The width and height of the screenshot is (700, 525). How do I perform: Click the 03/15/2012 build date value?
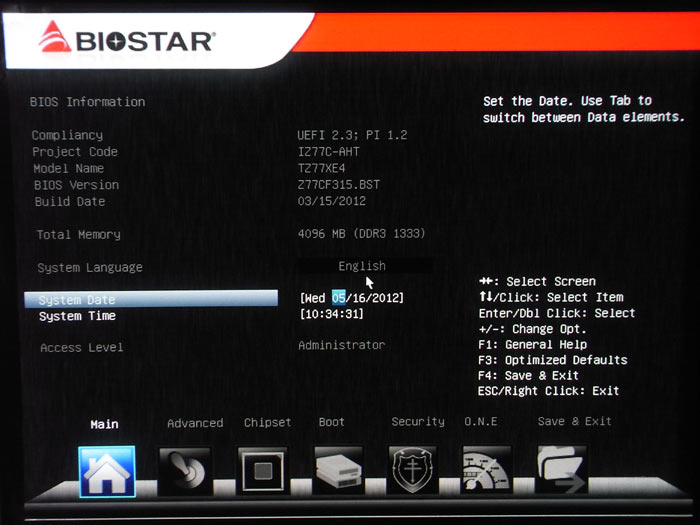[332, 200]
